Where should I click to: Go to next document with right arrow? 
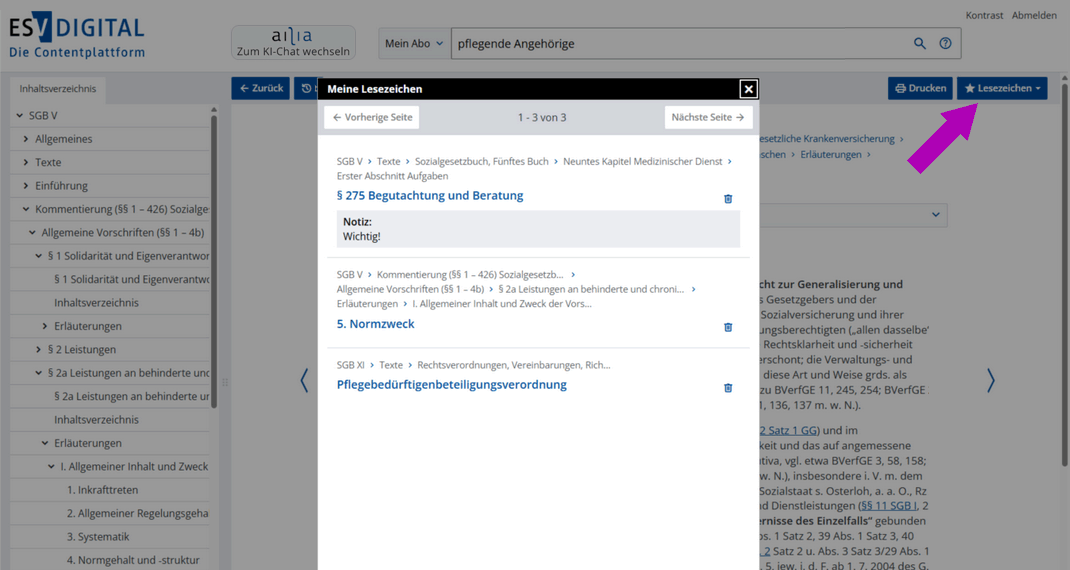[990, 380]
